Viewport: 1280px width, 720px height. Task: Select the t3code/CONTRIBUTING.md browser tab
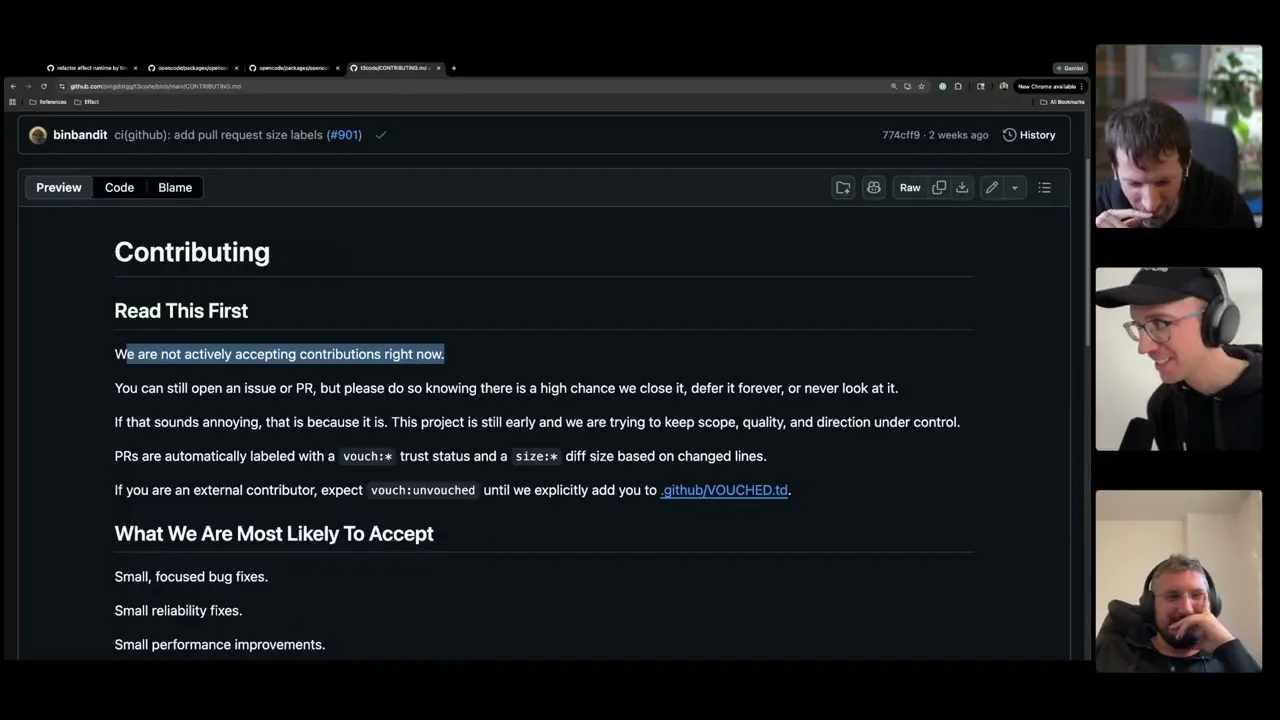click(394, 68)
